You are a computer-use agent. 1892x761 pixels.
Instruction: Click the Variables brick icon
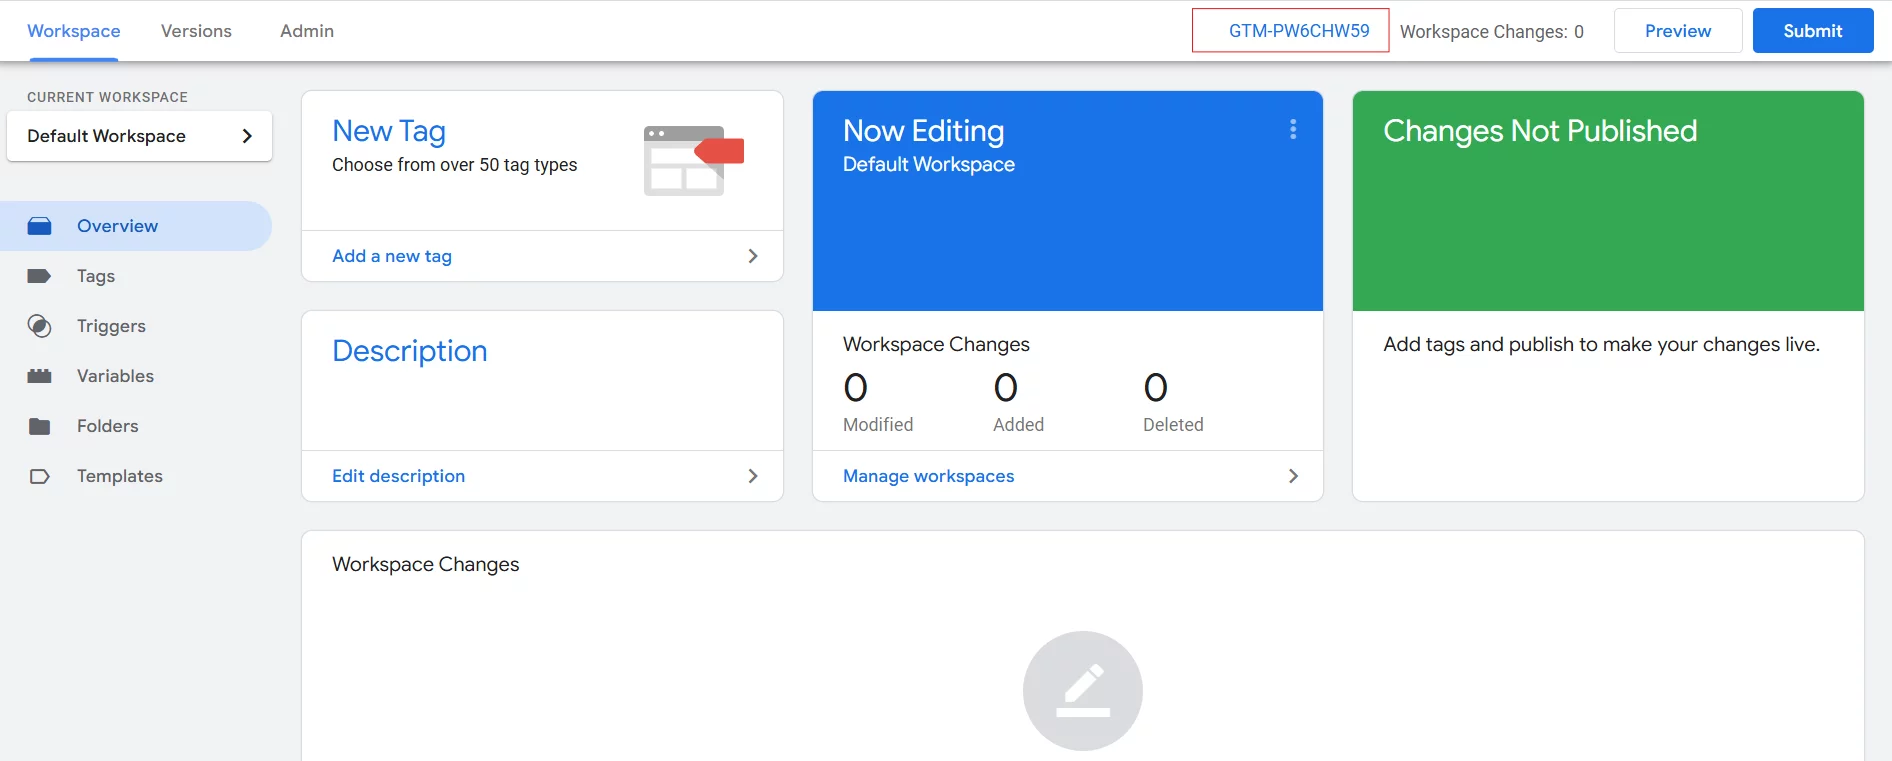click(x=39, y=376)
